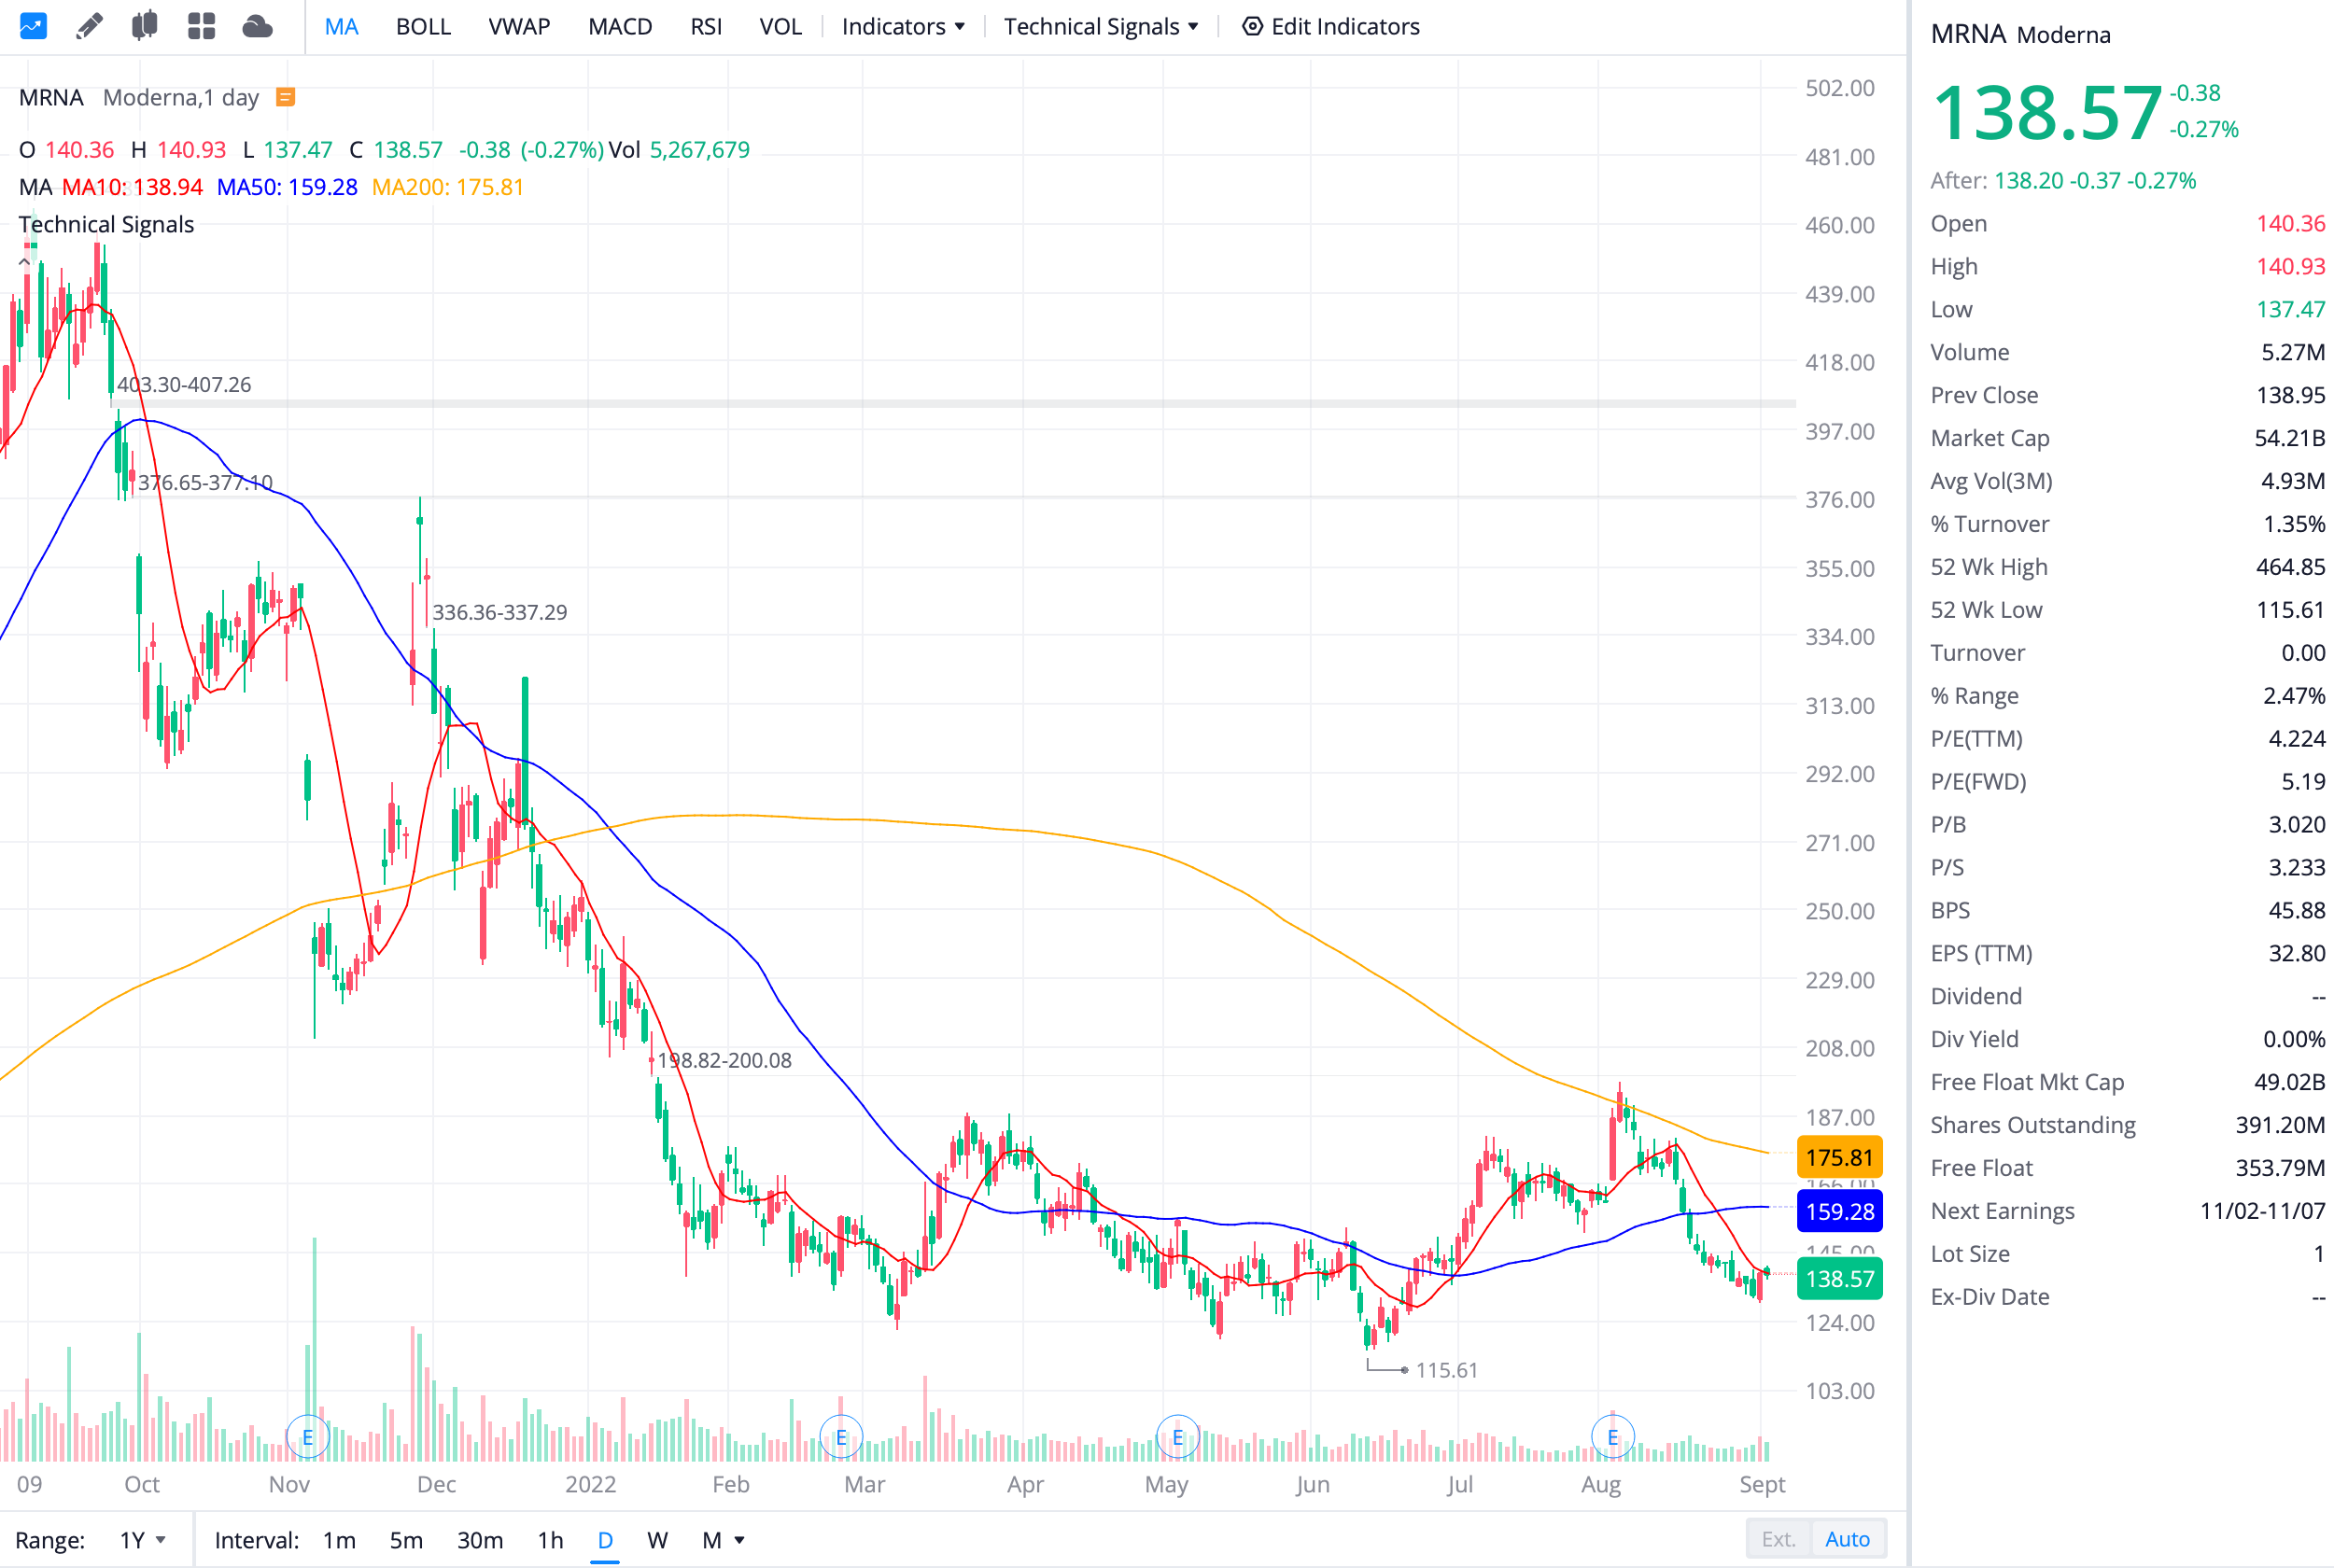The width and height of the screenshot is (2334, 1568).
Task: Open the Indicators dropdown
Action: pyautogui.click(x=902, y=26)
